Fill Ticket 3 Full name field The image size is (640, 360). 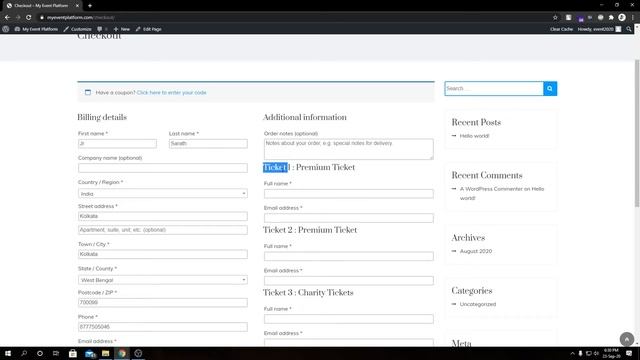pyautogui.click(x=349, y=319)
